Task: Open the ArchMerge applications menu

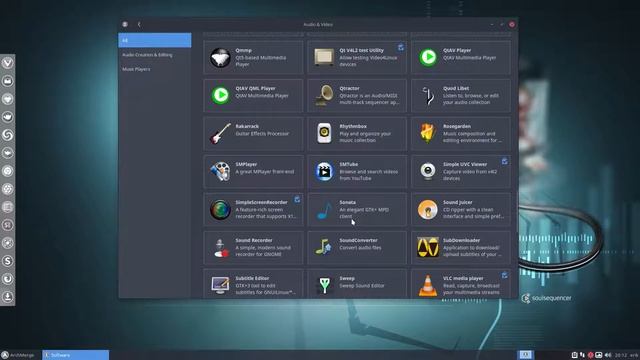Action: (18, 355)
